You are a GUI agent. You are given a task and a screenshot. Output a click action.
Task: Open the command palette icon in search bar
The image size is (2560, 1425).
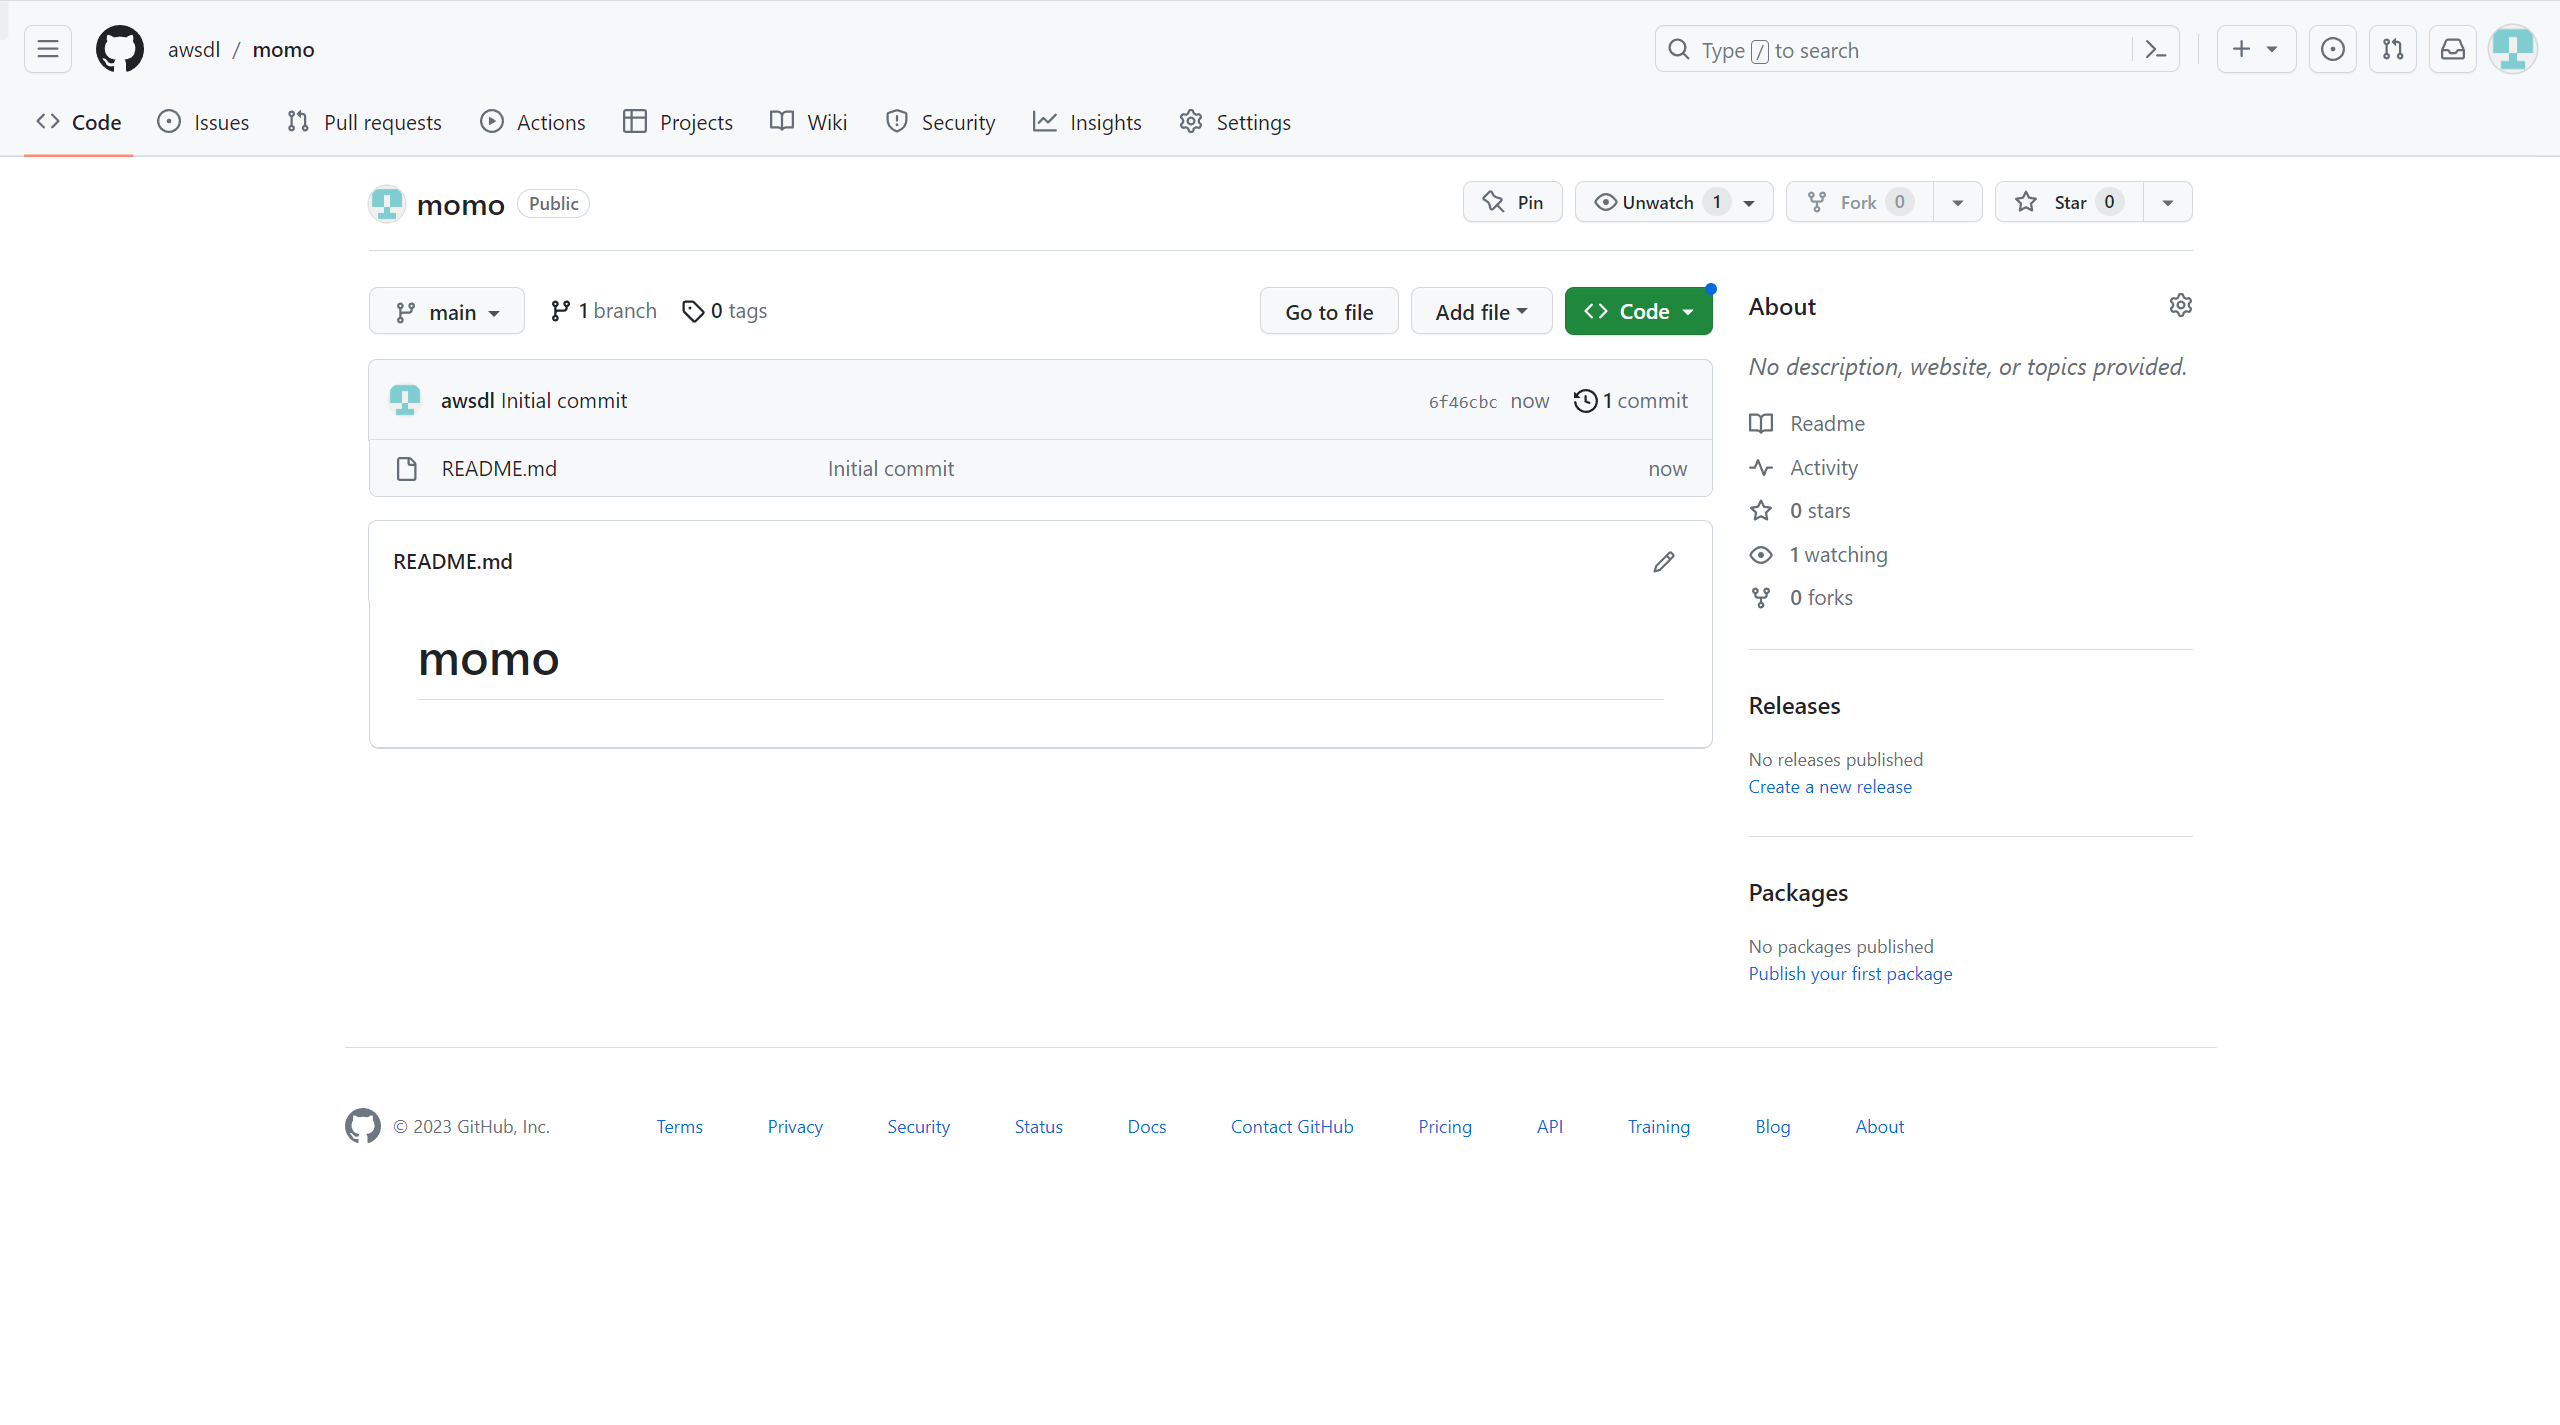2156,50
